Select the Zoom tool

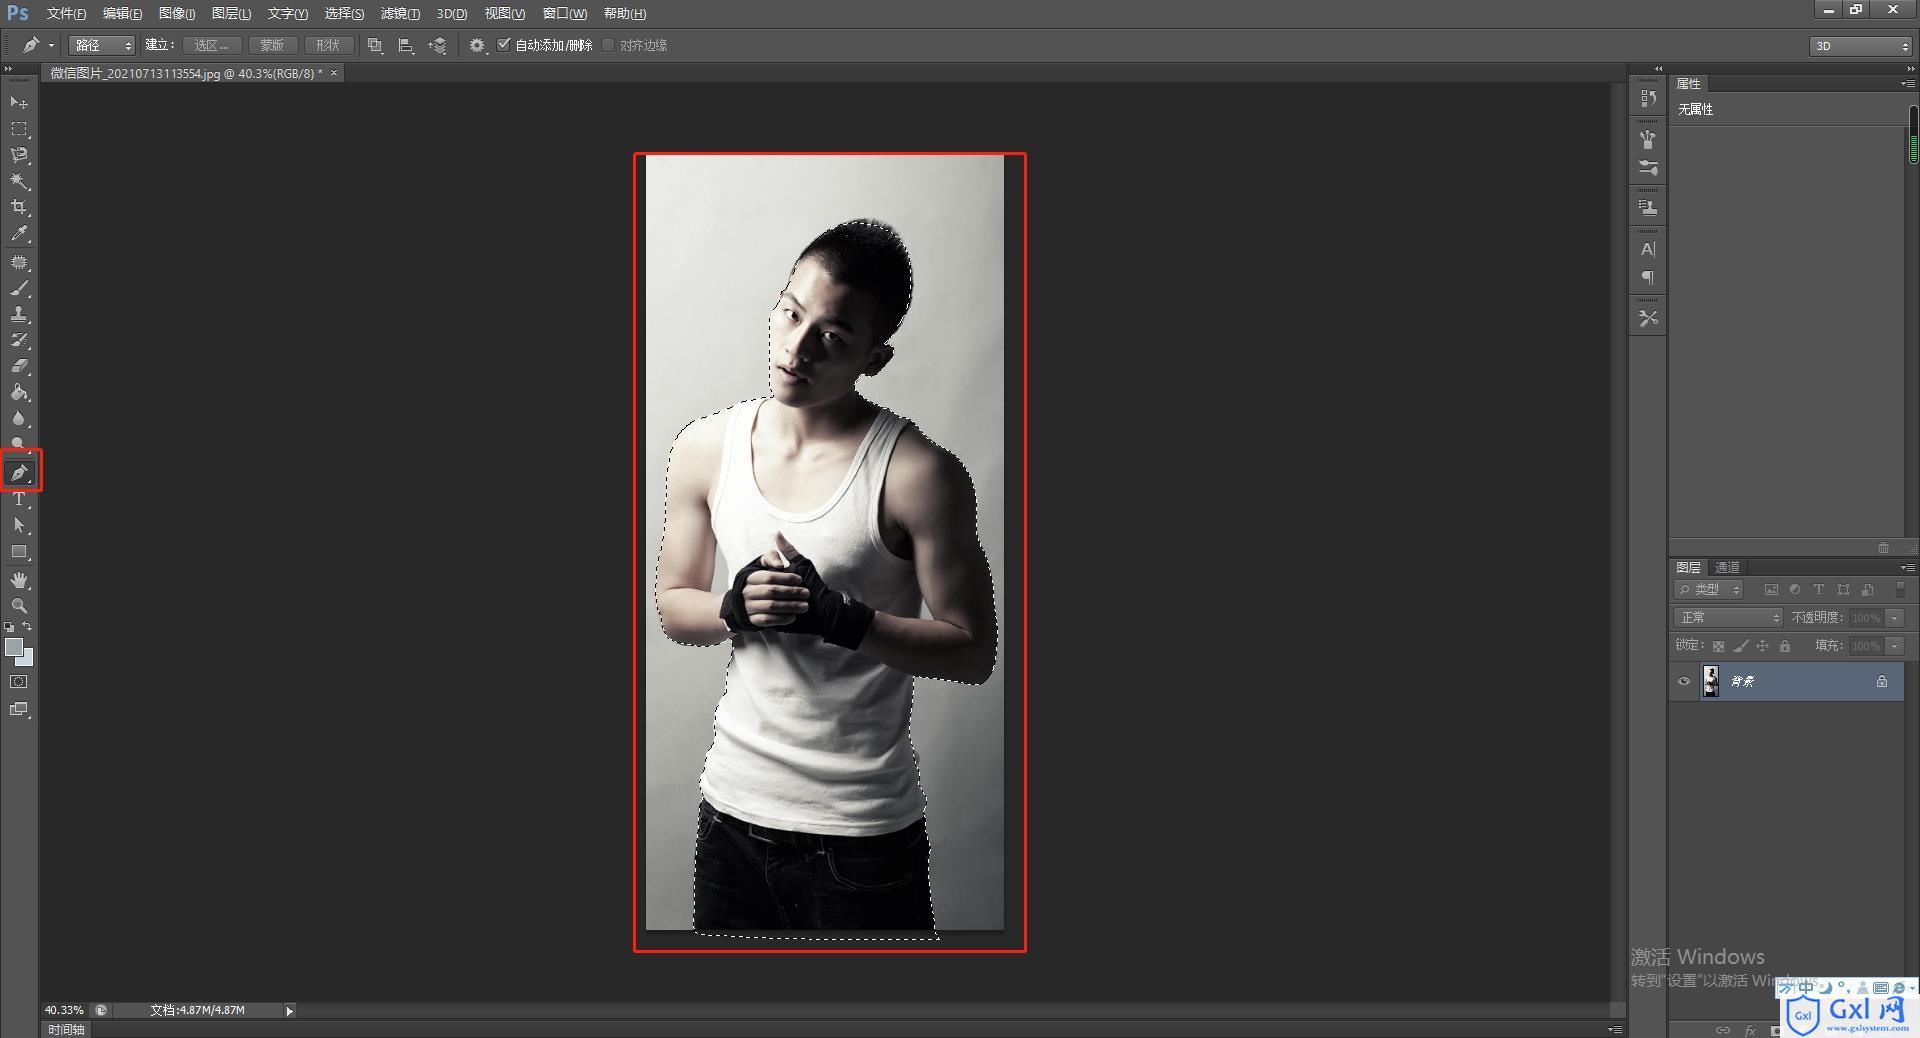[x=19, y=606]
